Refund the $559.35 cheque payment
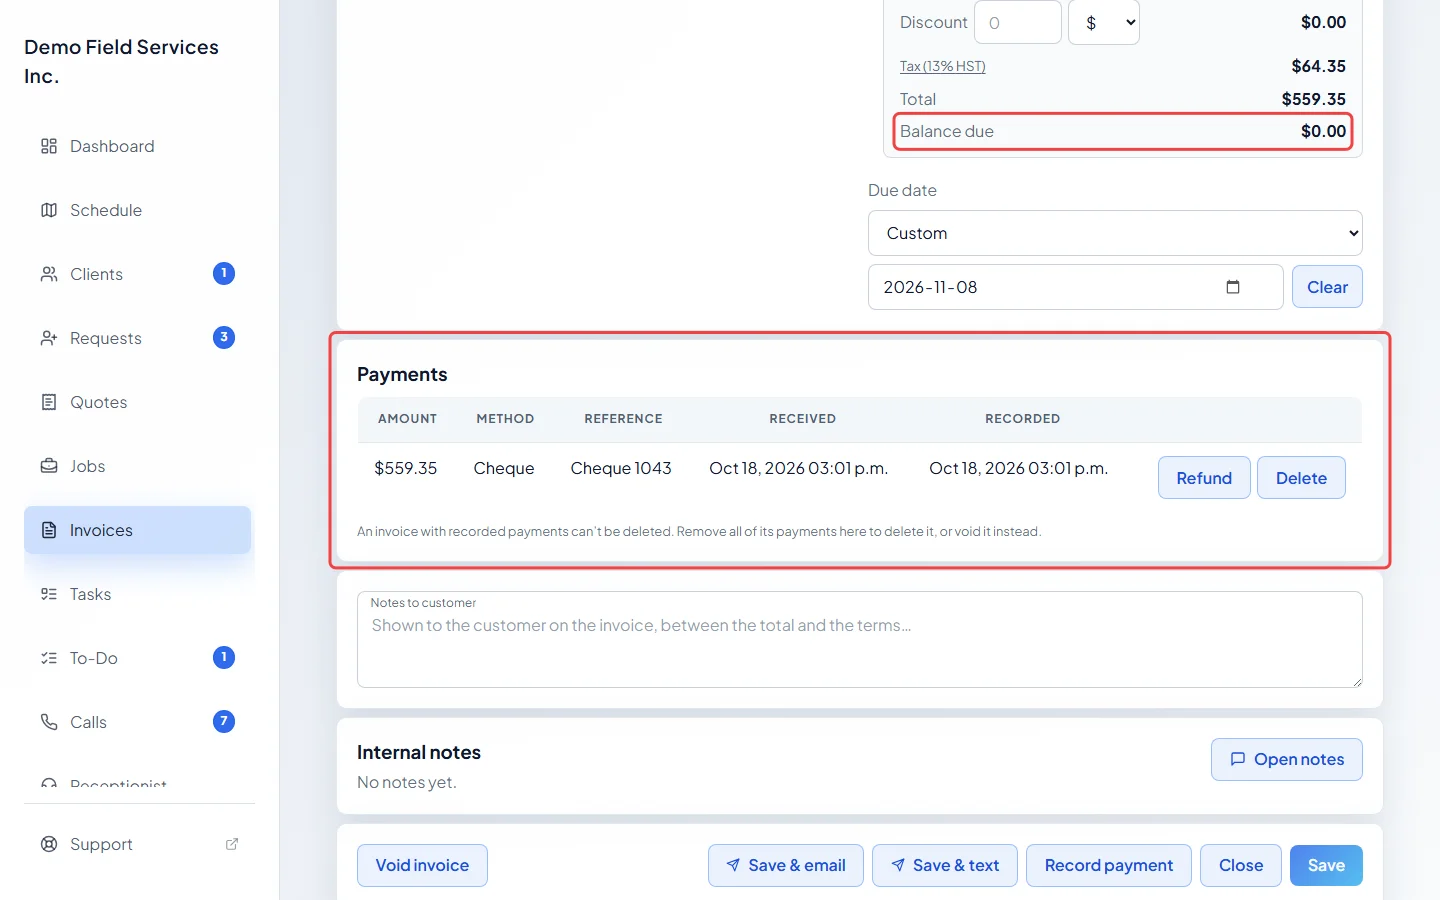The width and height of the screenshot is (1440, 900). click(x=1204, y=478)
